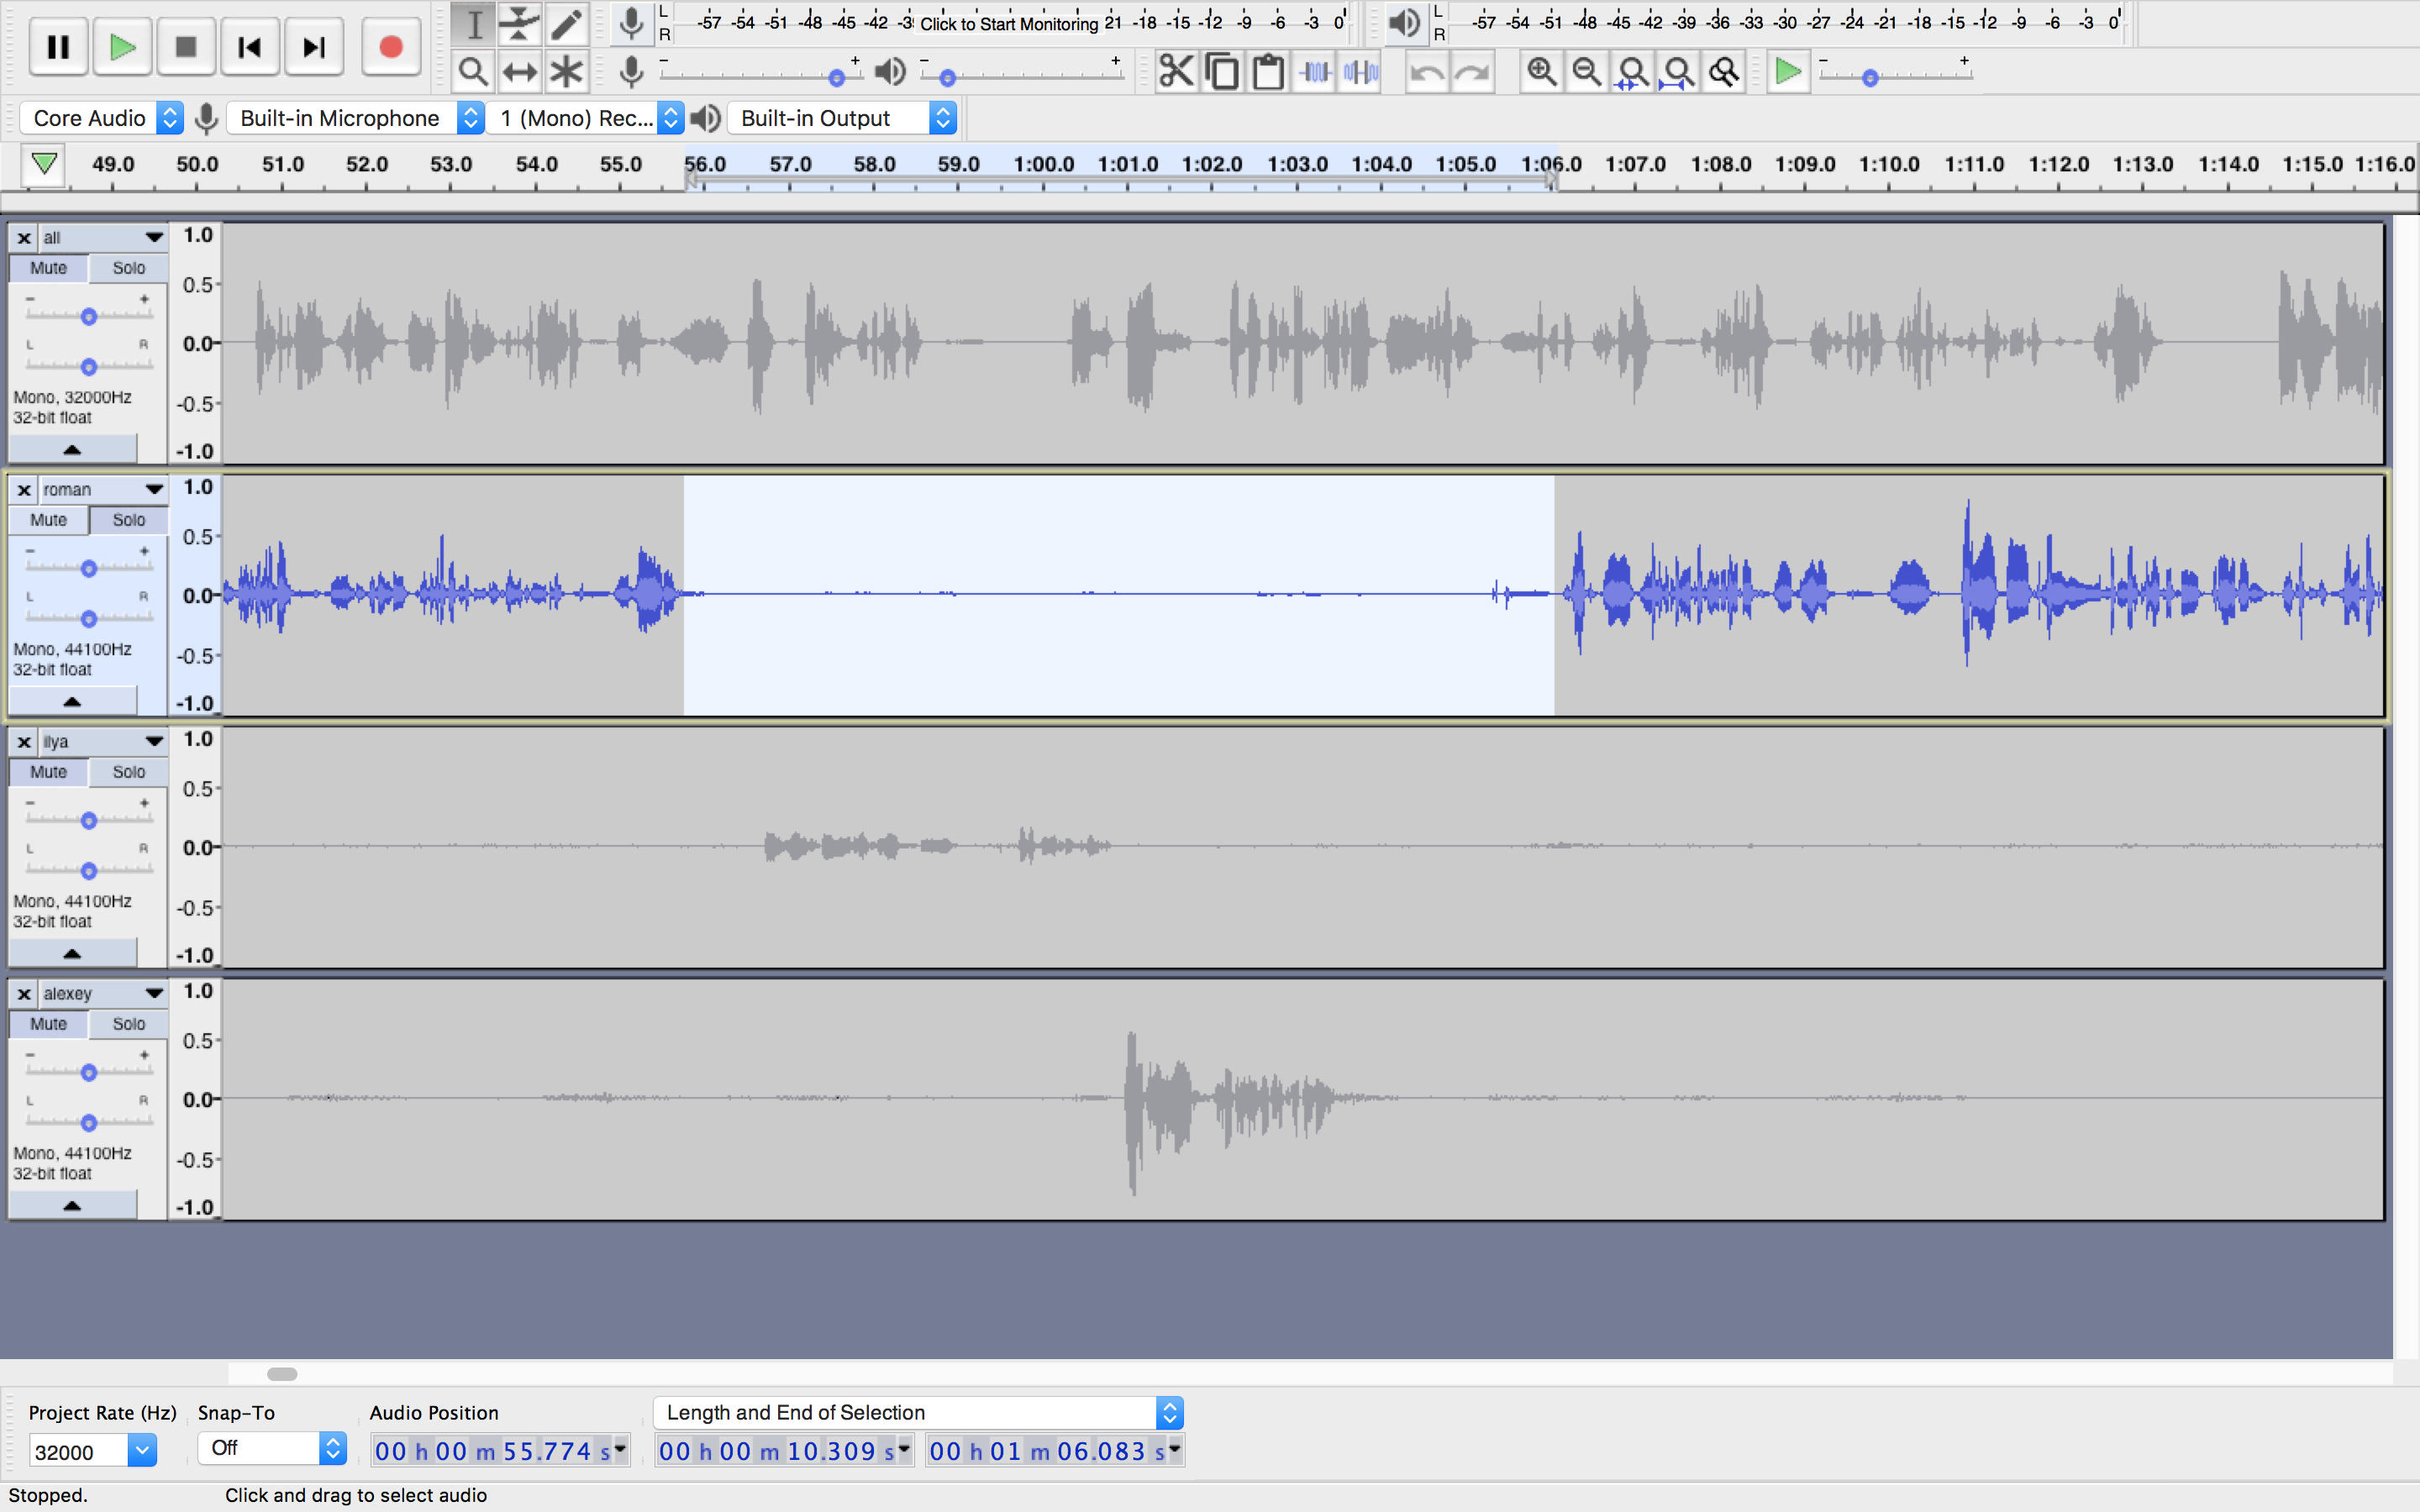The height and width of the screenshot is (1512, 2420).
Task: Select the Multi-Tool asterisk icon
Action: (566, 72)
